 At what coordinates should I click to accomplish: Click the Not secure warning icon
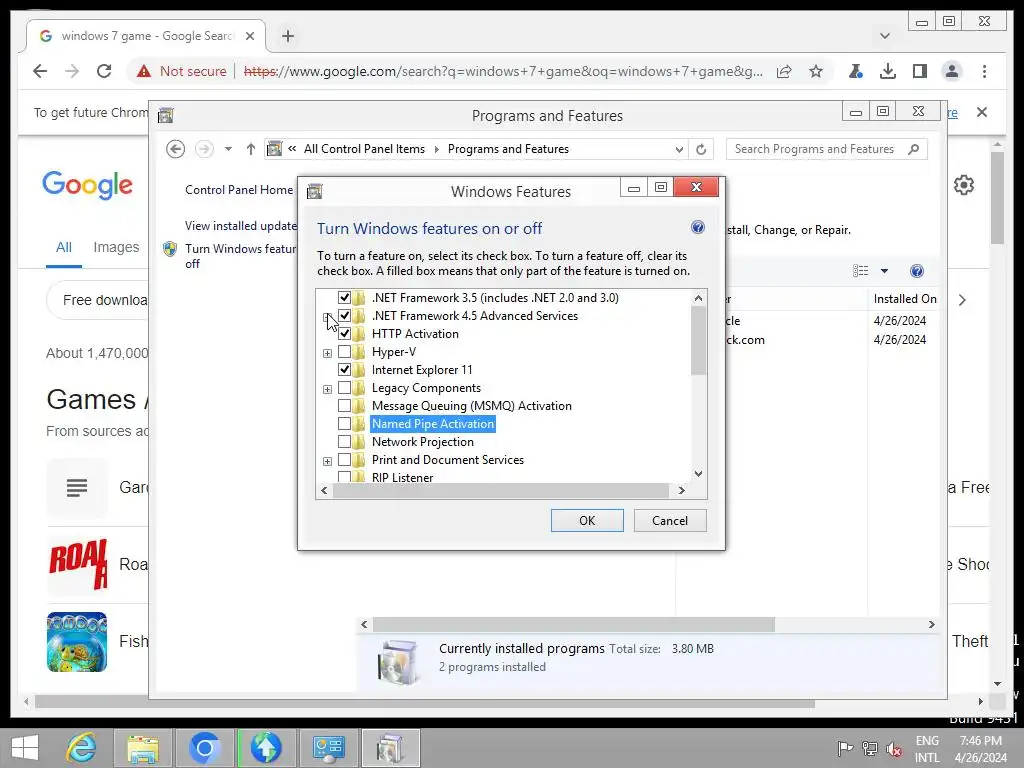point(144,71)
